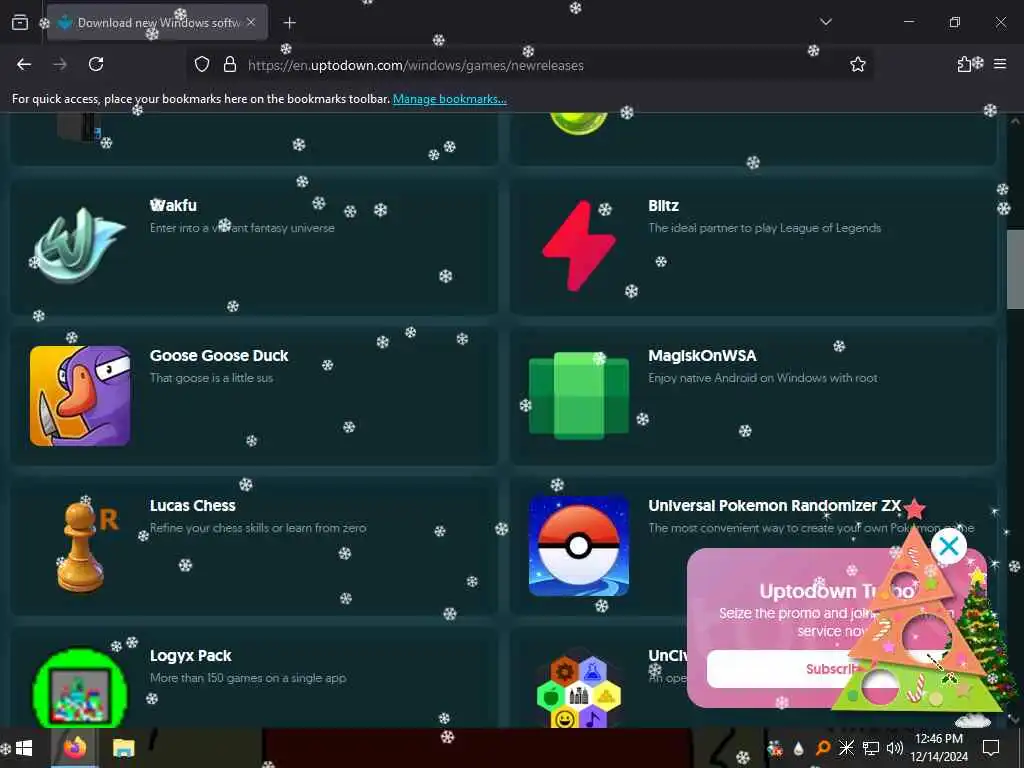The height and width of the screenshot is (768, 1024).
Task: Click the magnifier tray icon
Action: click(x=823, y=748)
